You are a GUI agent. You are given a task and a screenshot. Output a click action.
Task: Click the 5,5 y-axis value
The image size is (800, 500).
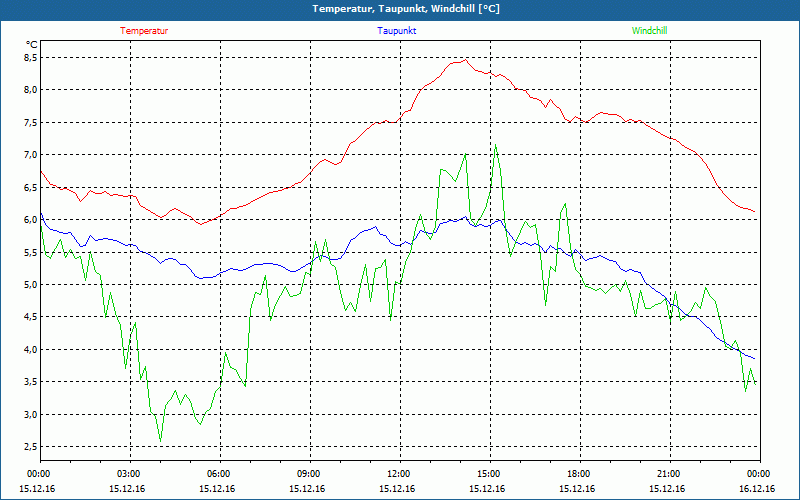(31, 252)
